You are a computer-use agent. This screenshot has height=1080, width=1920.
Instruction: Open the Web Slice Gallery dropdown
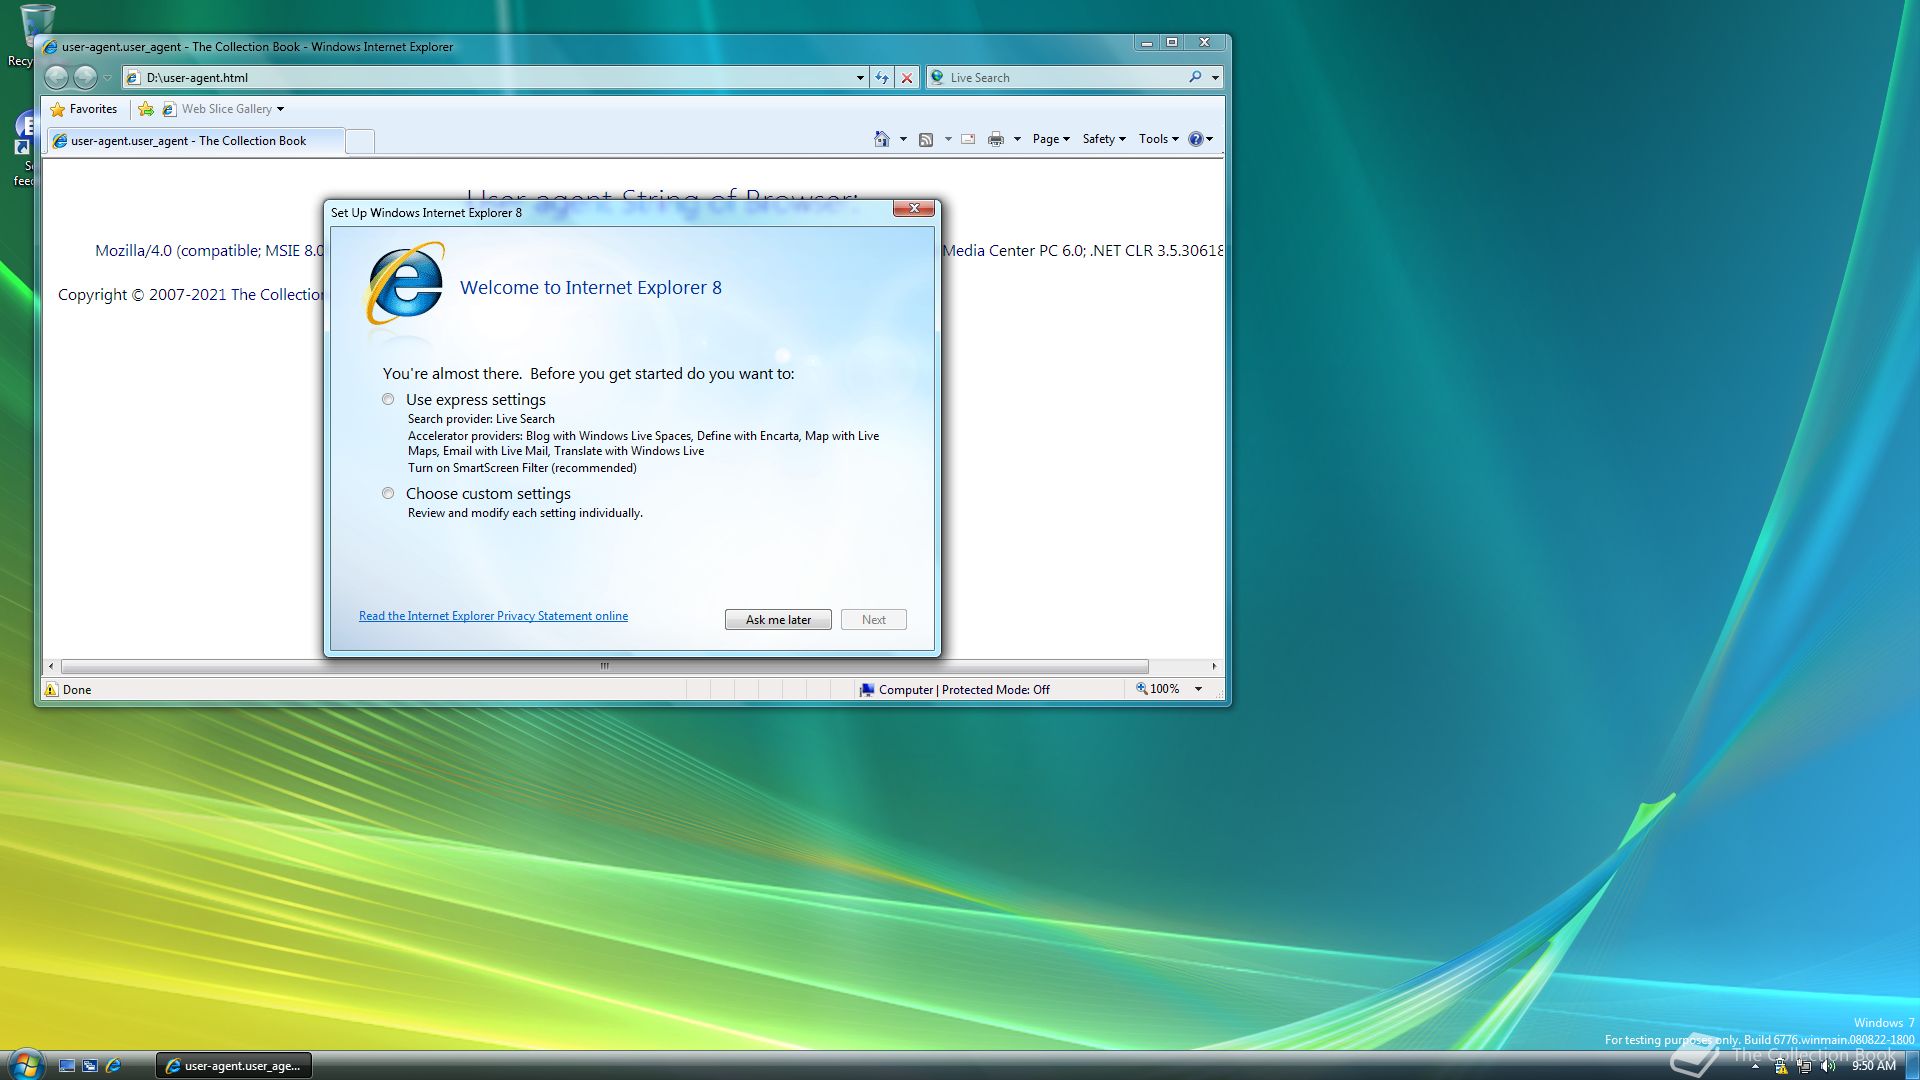point(280,109)
